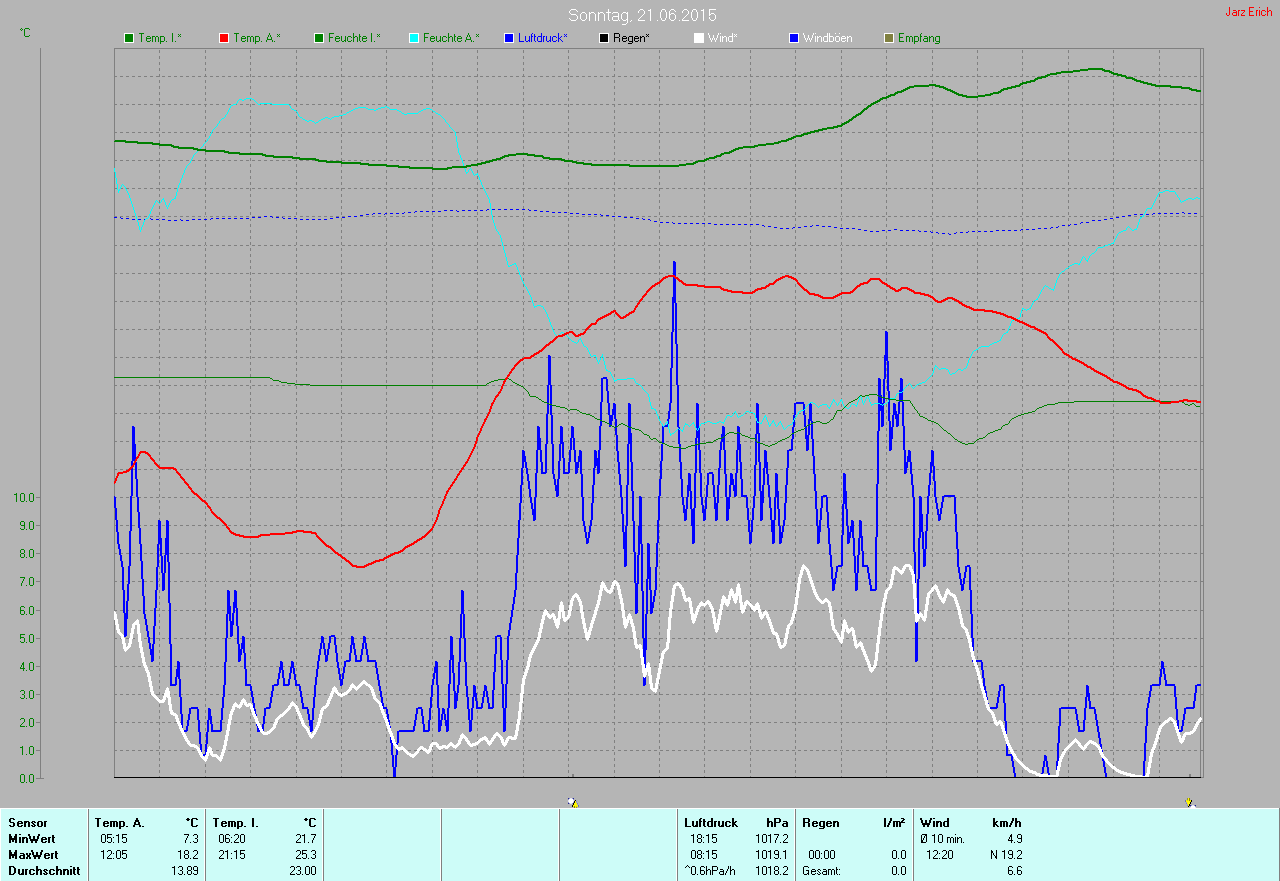Select the Luftdruck column header in table

tap(710, 823)
